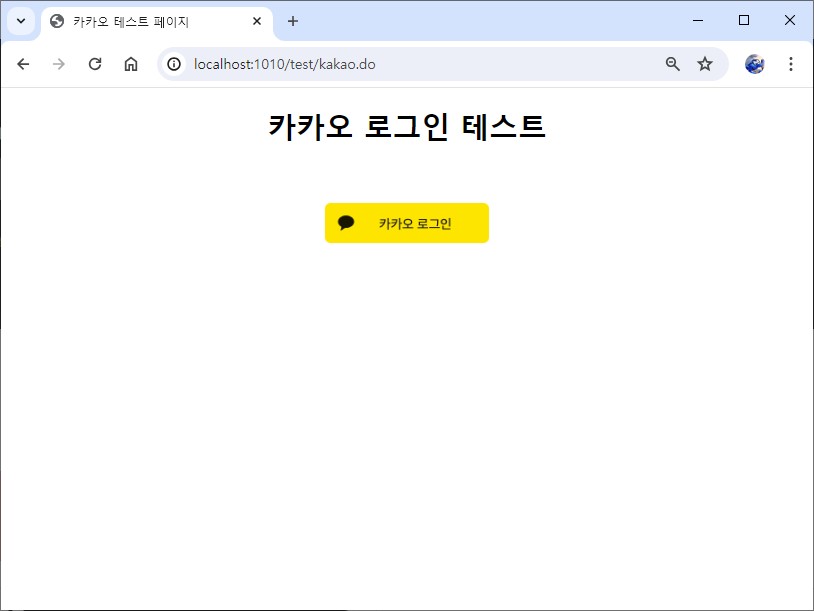The image size is (814, 611).
Task: Reload the page with the refresh icon
Action: (95, 64)
